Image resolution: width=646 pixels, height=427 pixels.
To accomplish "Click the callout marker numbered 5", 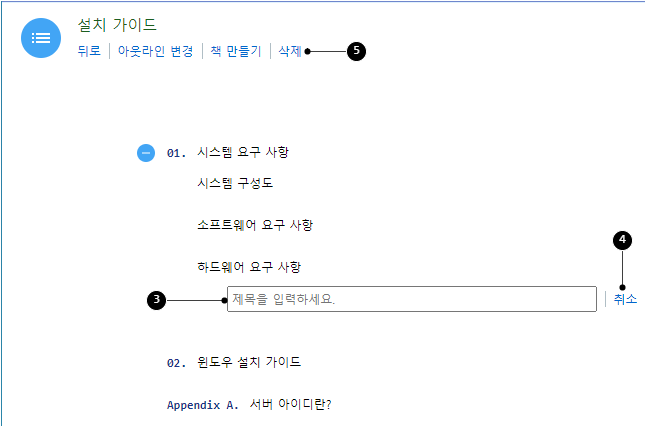I will coord(356,51).
